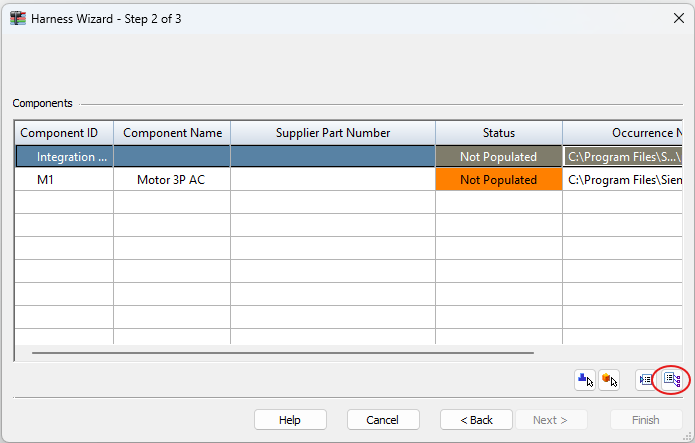Screen dimensions: 695x443
Task: Click the list import icon button
Action: (647, 380)
